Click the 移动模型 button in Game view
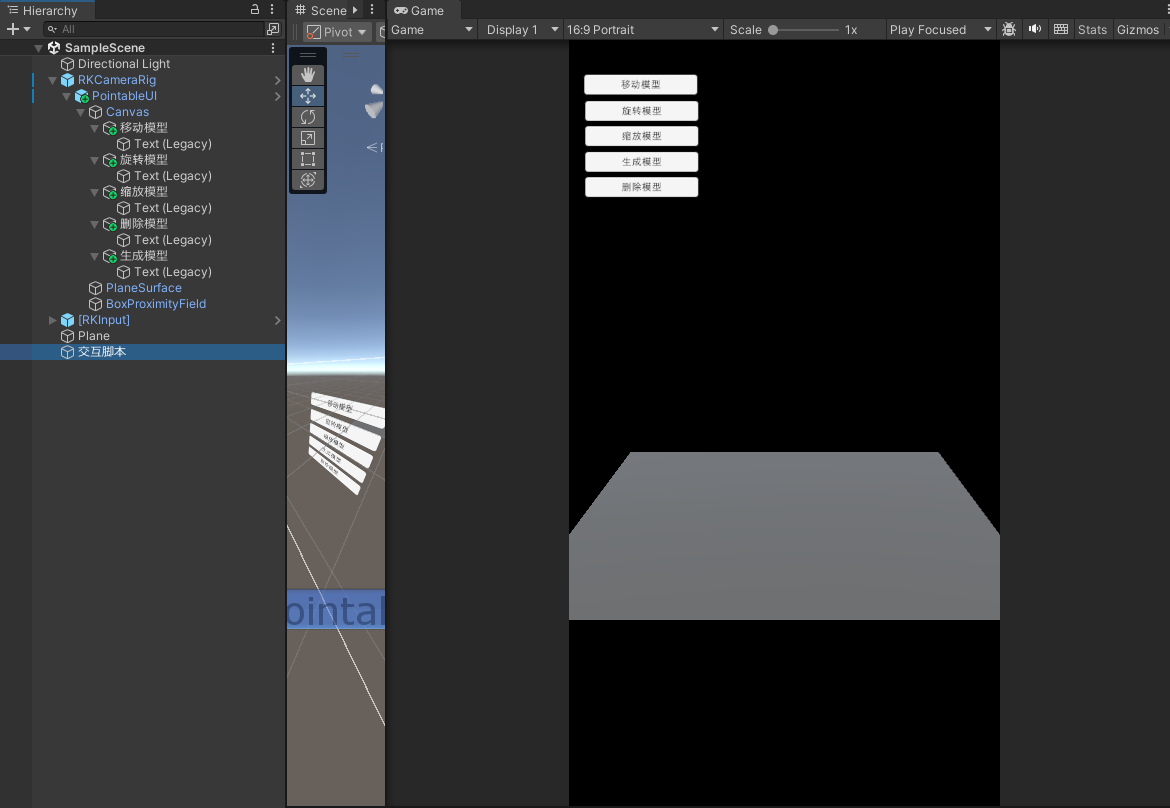Viewport: 1170px width, 808px height. (641, 85)
